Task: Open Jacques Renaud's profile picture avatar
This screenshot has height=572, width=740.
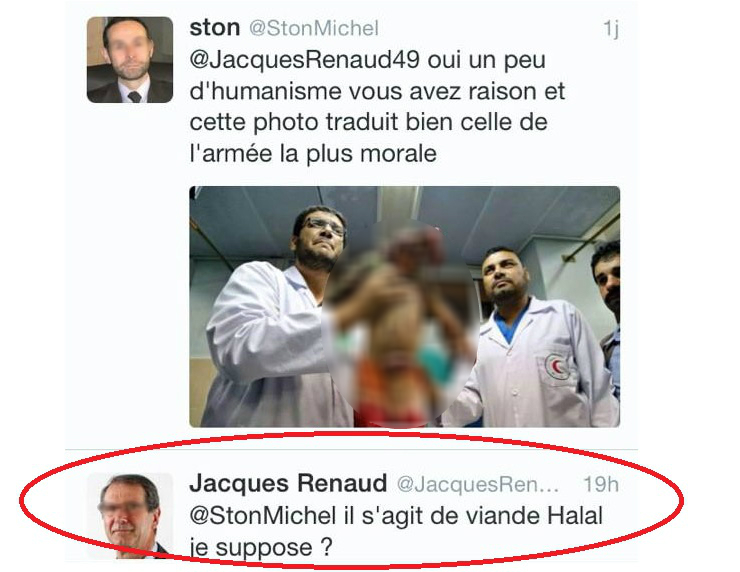Action: [130, 516]
